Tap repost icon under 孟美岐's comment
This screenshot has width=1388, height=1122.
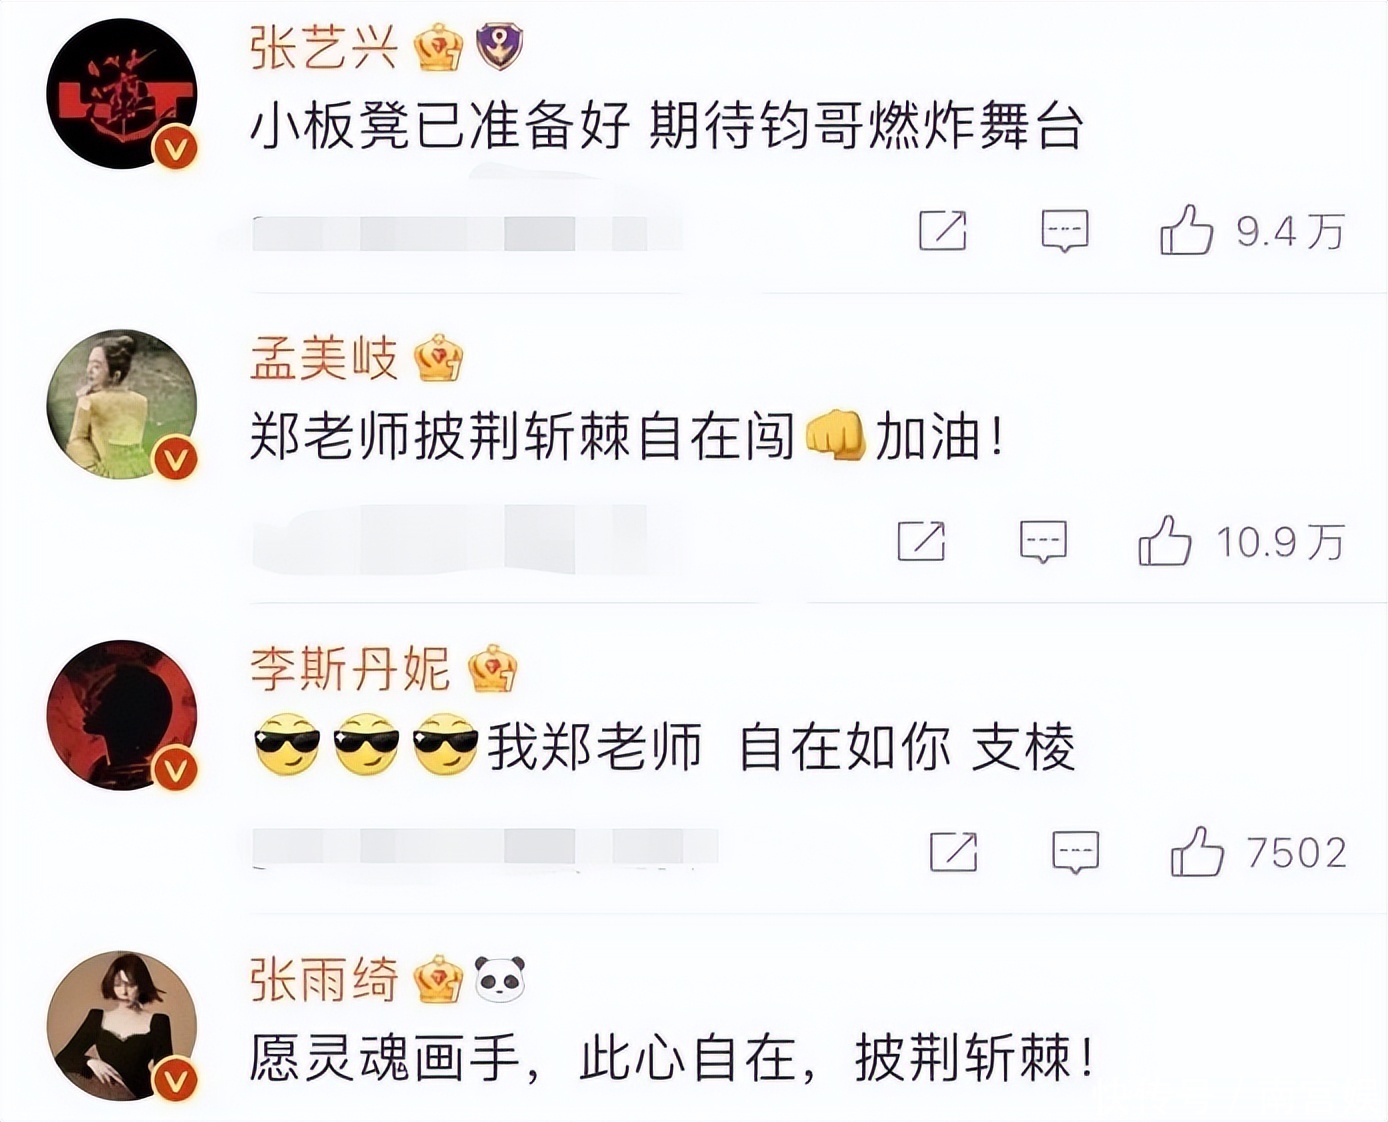(921, 541)
